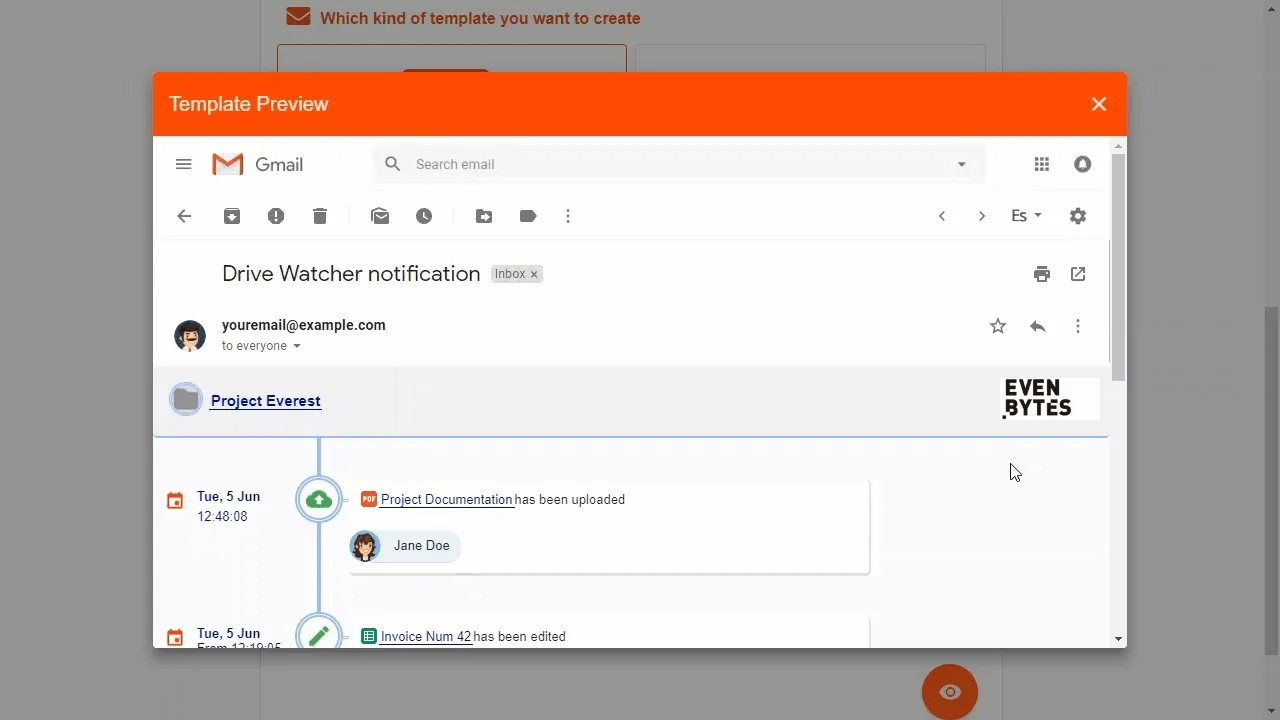Screen dimensions: 1280x720
Task: Snooze the email with the clock icon
Action: 424,216
